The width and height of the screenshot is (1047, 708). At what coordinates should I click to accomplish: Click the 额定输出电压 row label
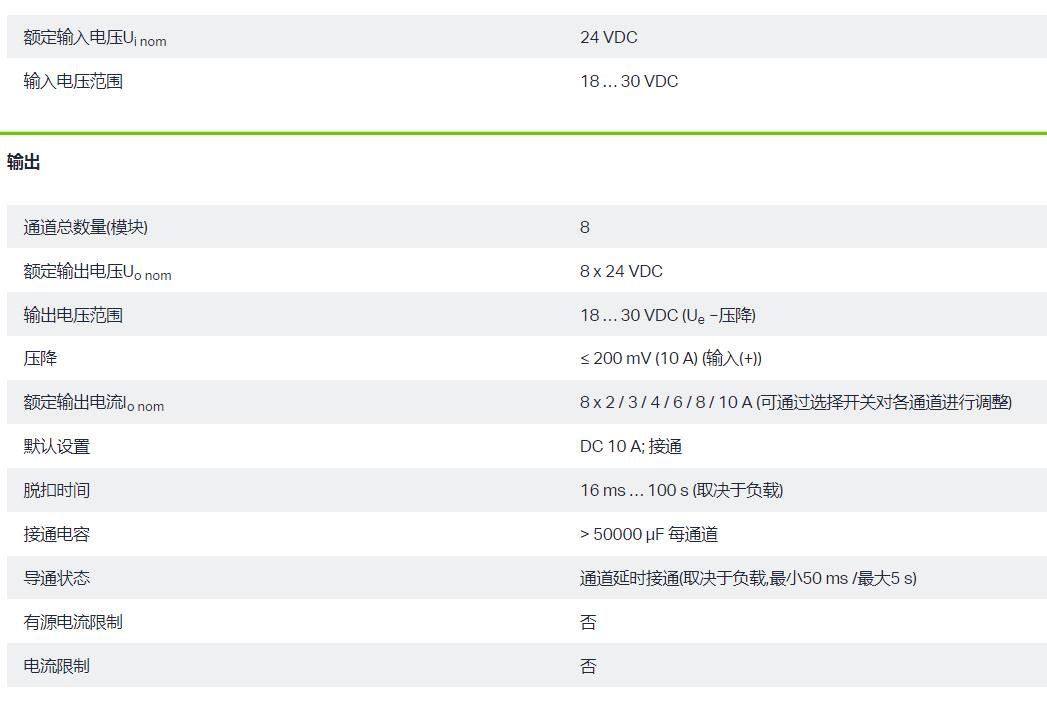pyautogui.click(x=97, y=272)
